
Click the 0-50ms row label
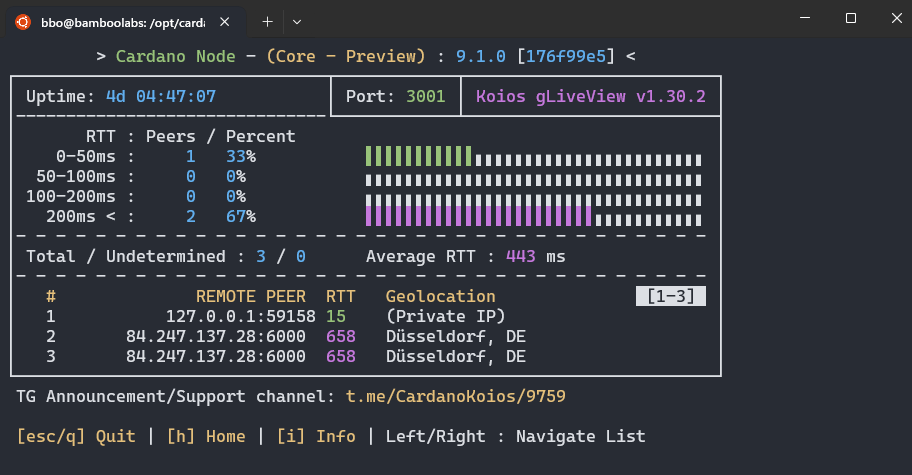tap(86, 156)
